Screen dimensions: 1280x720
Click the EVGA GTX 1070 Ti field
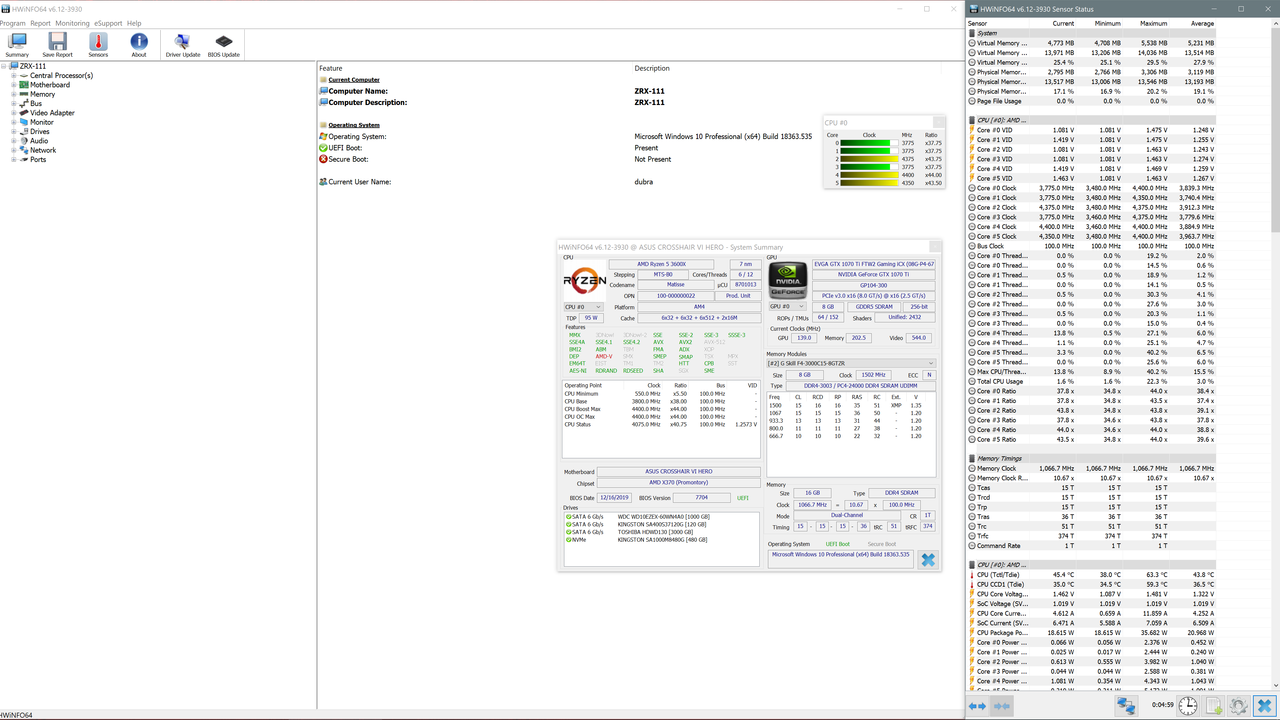tap(874, 264)
